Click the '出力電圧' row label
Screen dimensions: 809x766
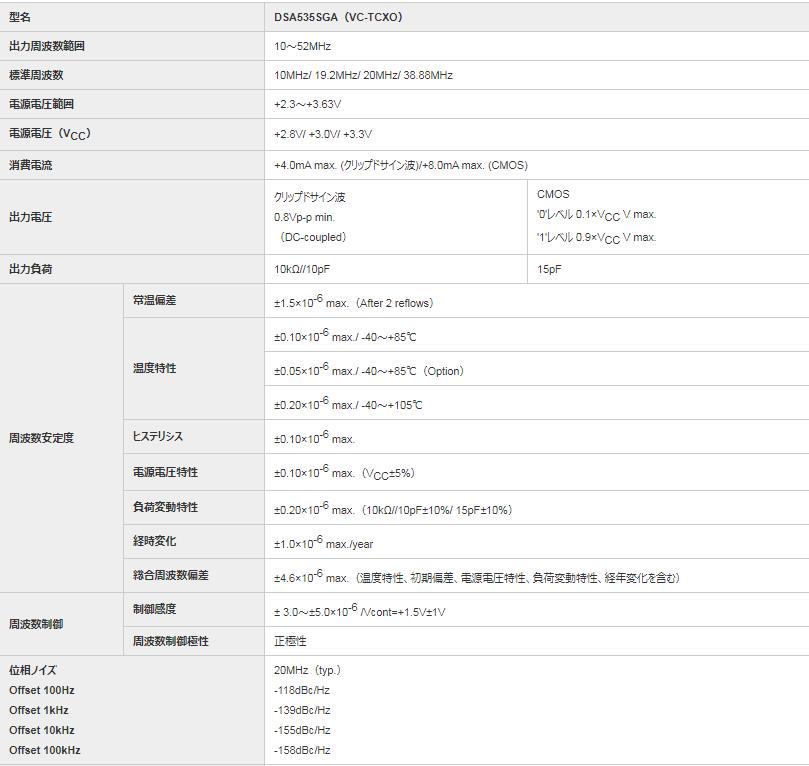coord(30,217)
